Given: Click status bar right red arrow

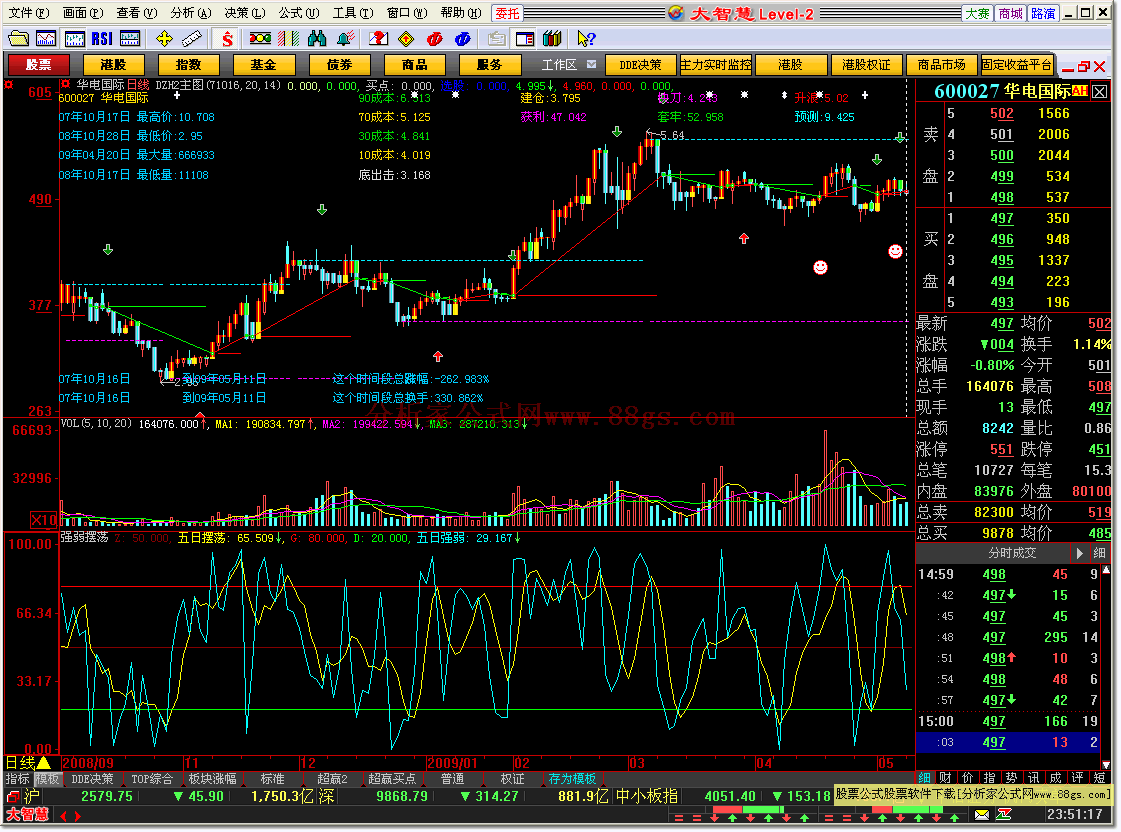Looking at the screenshot, I should tap(77, 816).
